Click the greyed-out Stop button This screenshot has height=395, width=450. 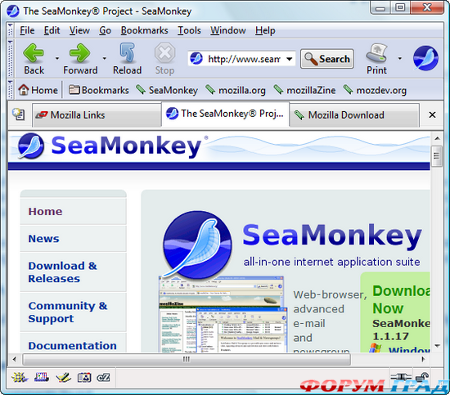pos(165,59)
